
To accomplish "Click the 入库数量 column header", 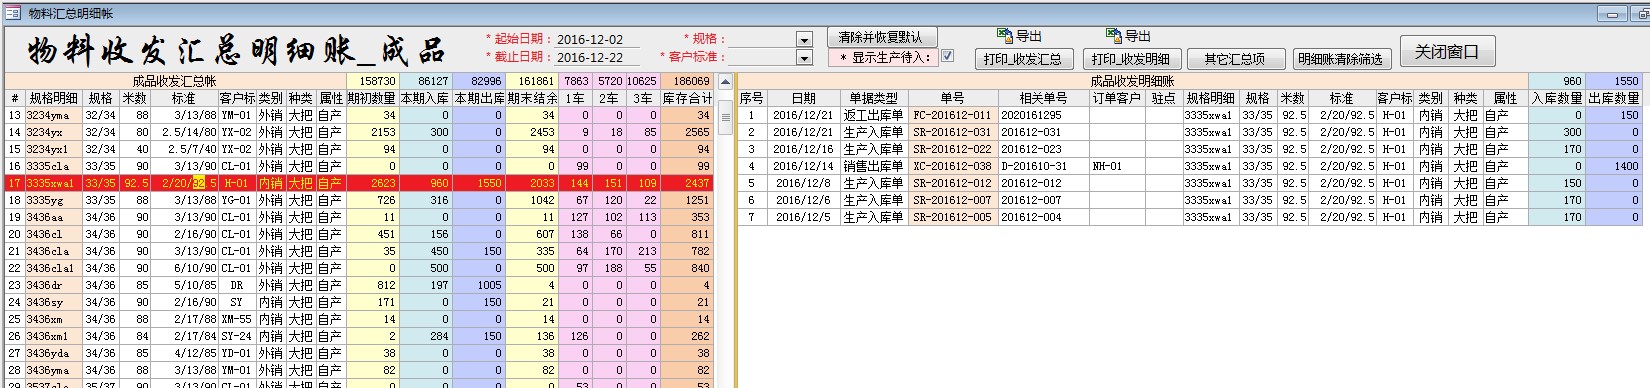I will click(x=1557, y=98).
